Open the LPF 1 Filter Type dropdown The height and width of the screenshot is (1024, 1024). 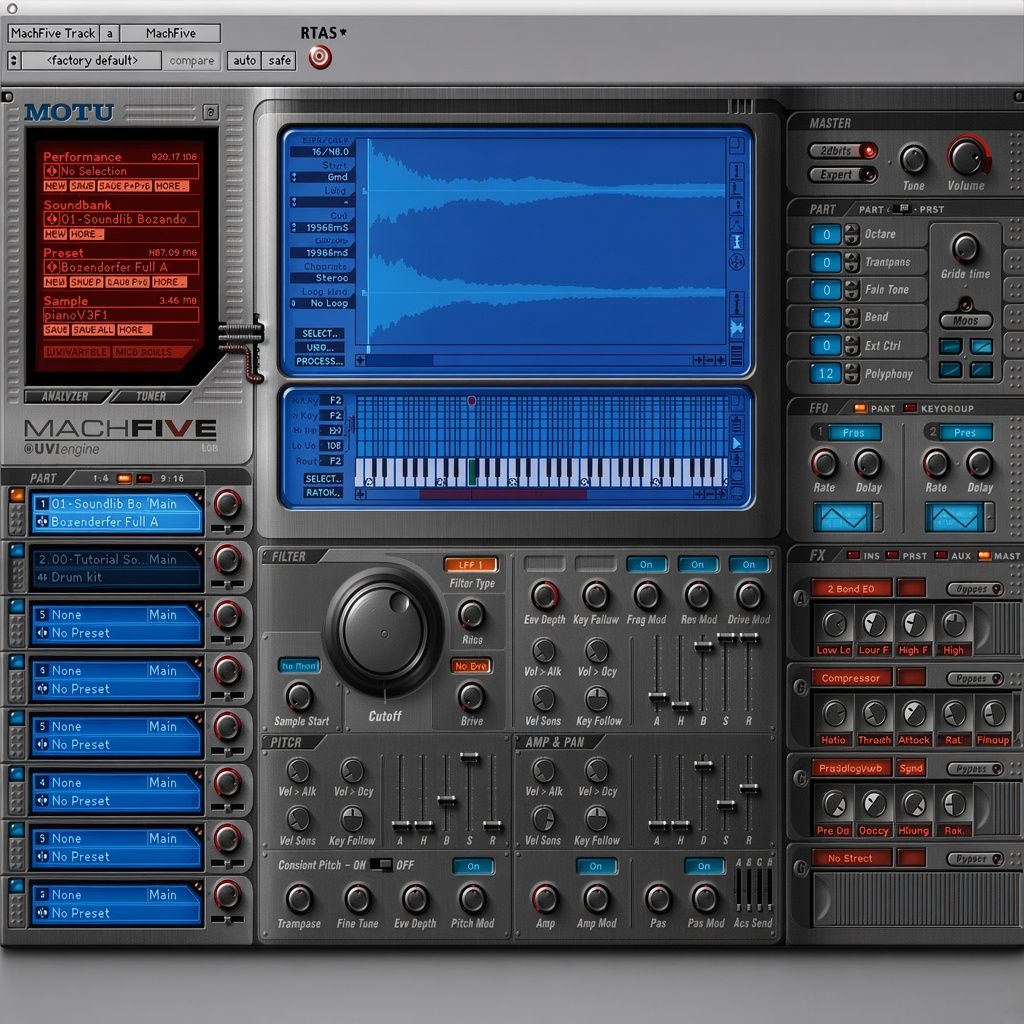470,564
